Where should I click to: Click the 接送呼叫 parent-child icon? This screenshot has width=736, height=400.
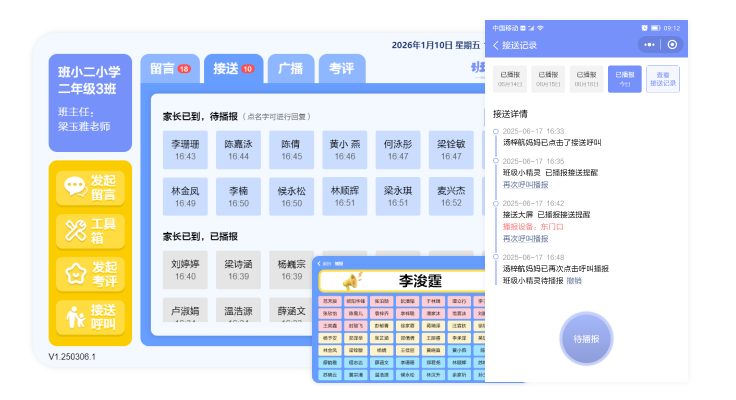75,316
